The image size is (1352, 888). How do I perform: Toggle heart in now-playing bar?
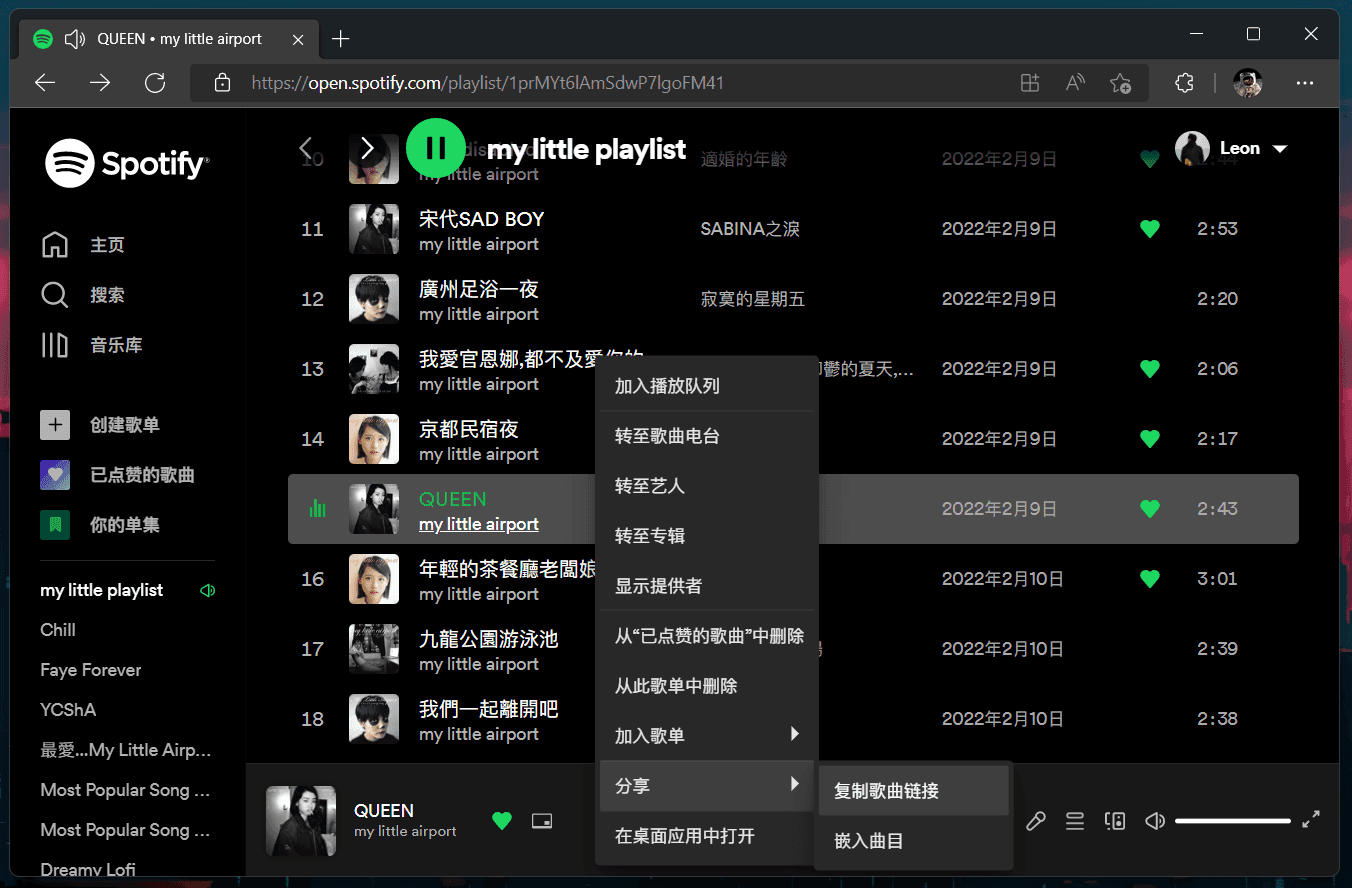click(502, 821)
